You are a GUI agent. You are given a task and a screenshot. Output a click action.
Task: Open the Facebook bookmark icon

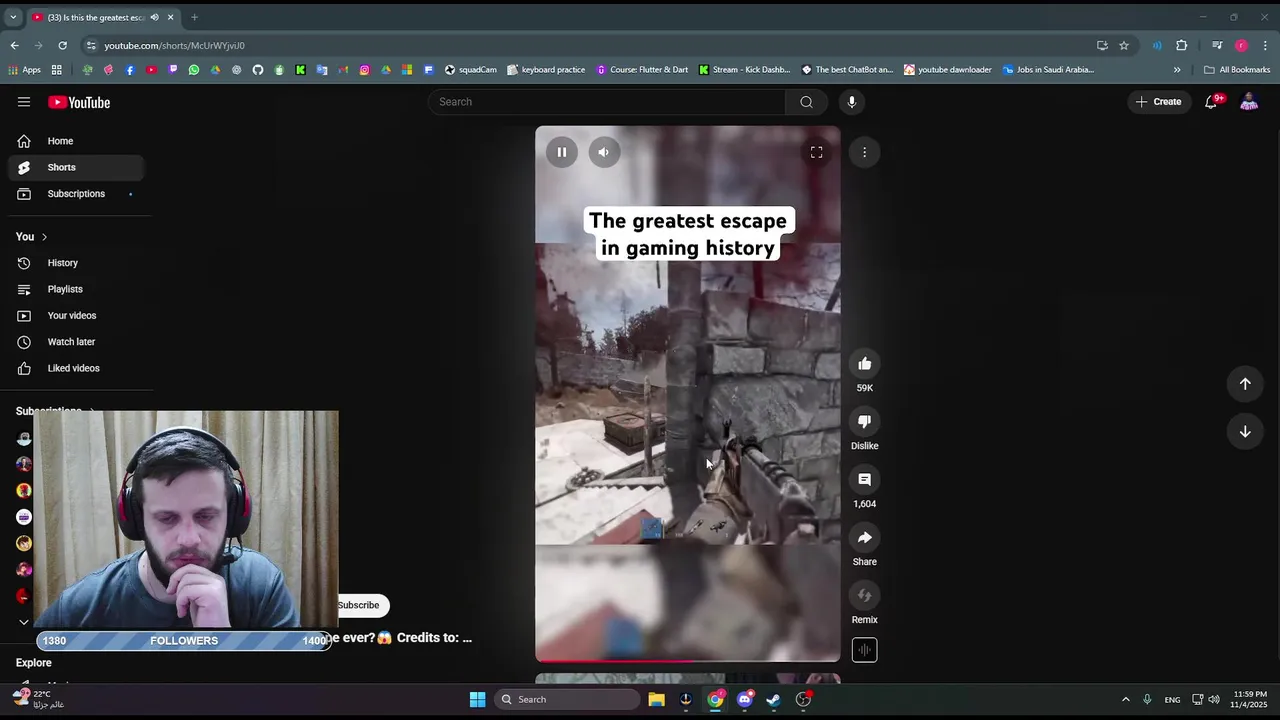[x=130, y=70]
